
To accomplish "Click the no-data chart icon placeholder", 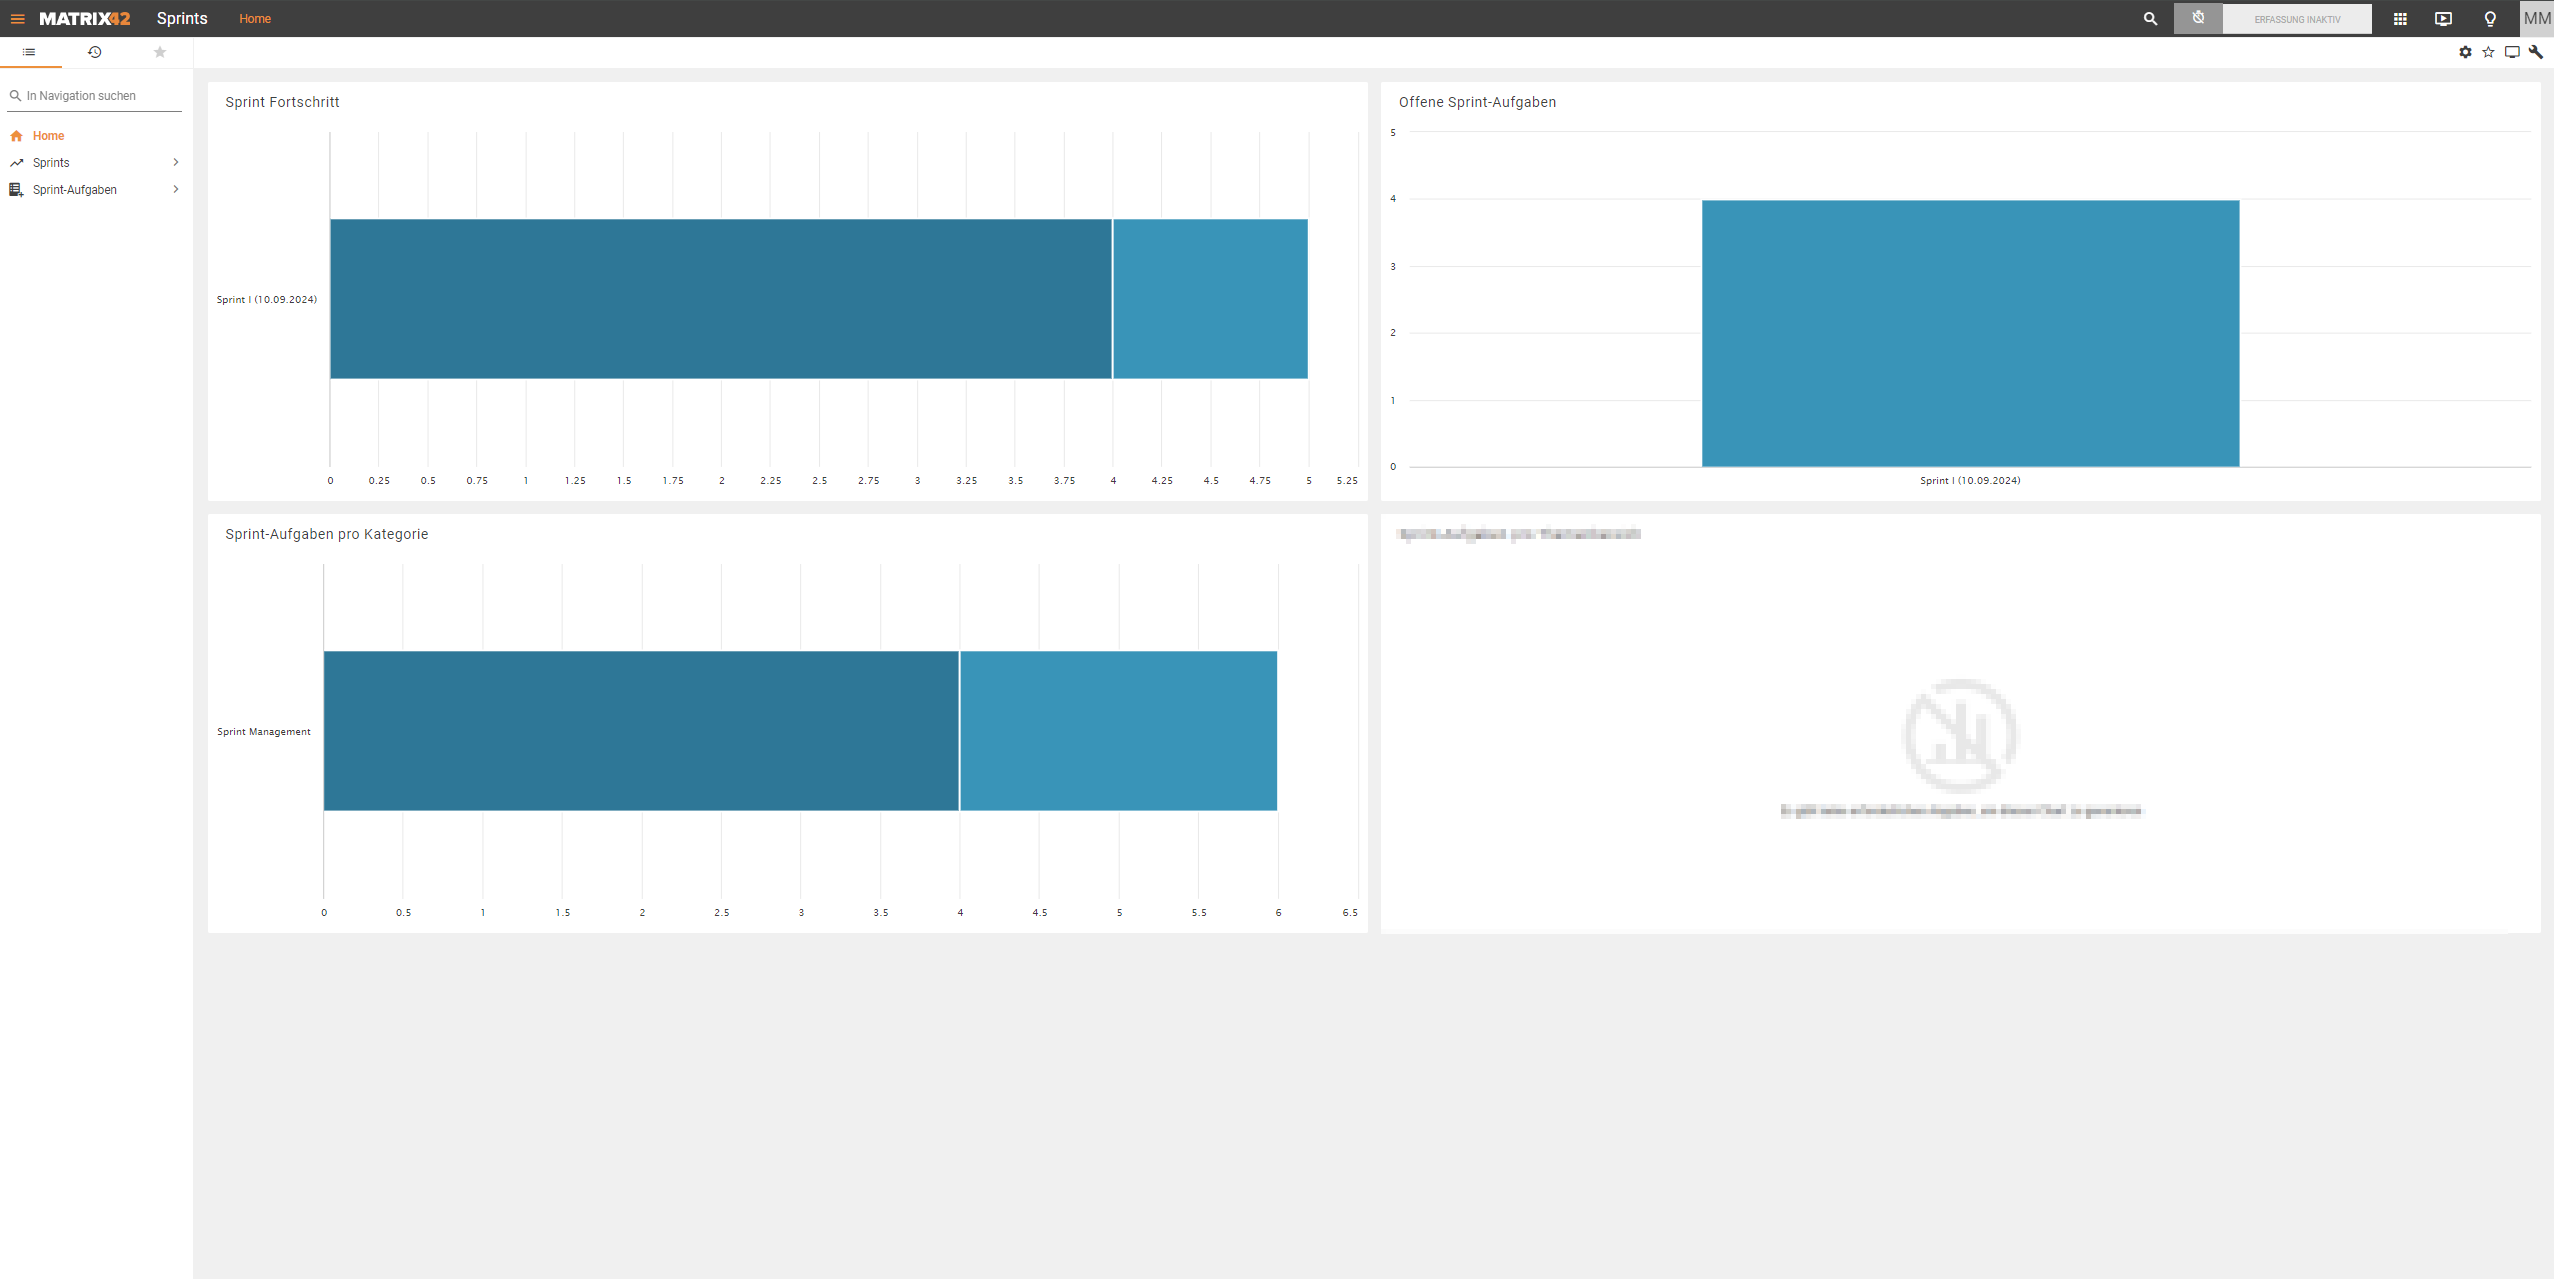I will (1960, 736).
